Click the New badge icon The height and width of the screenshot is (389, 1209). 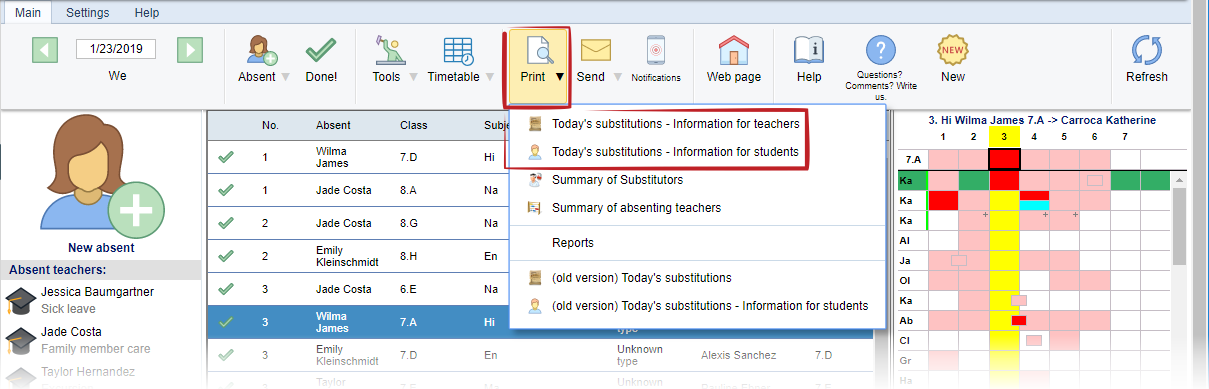coord(952,50)
